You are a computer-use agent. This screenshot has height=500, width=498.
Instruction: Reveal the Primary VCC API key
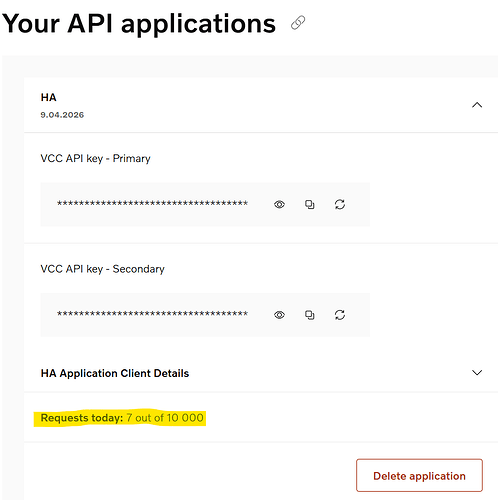pos(279,204)
